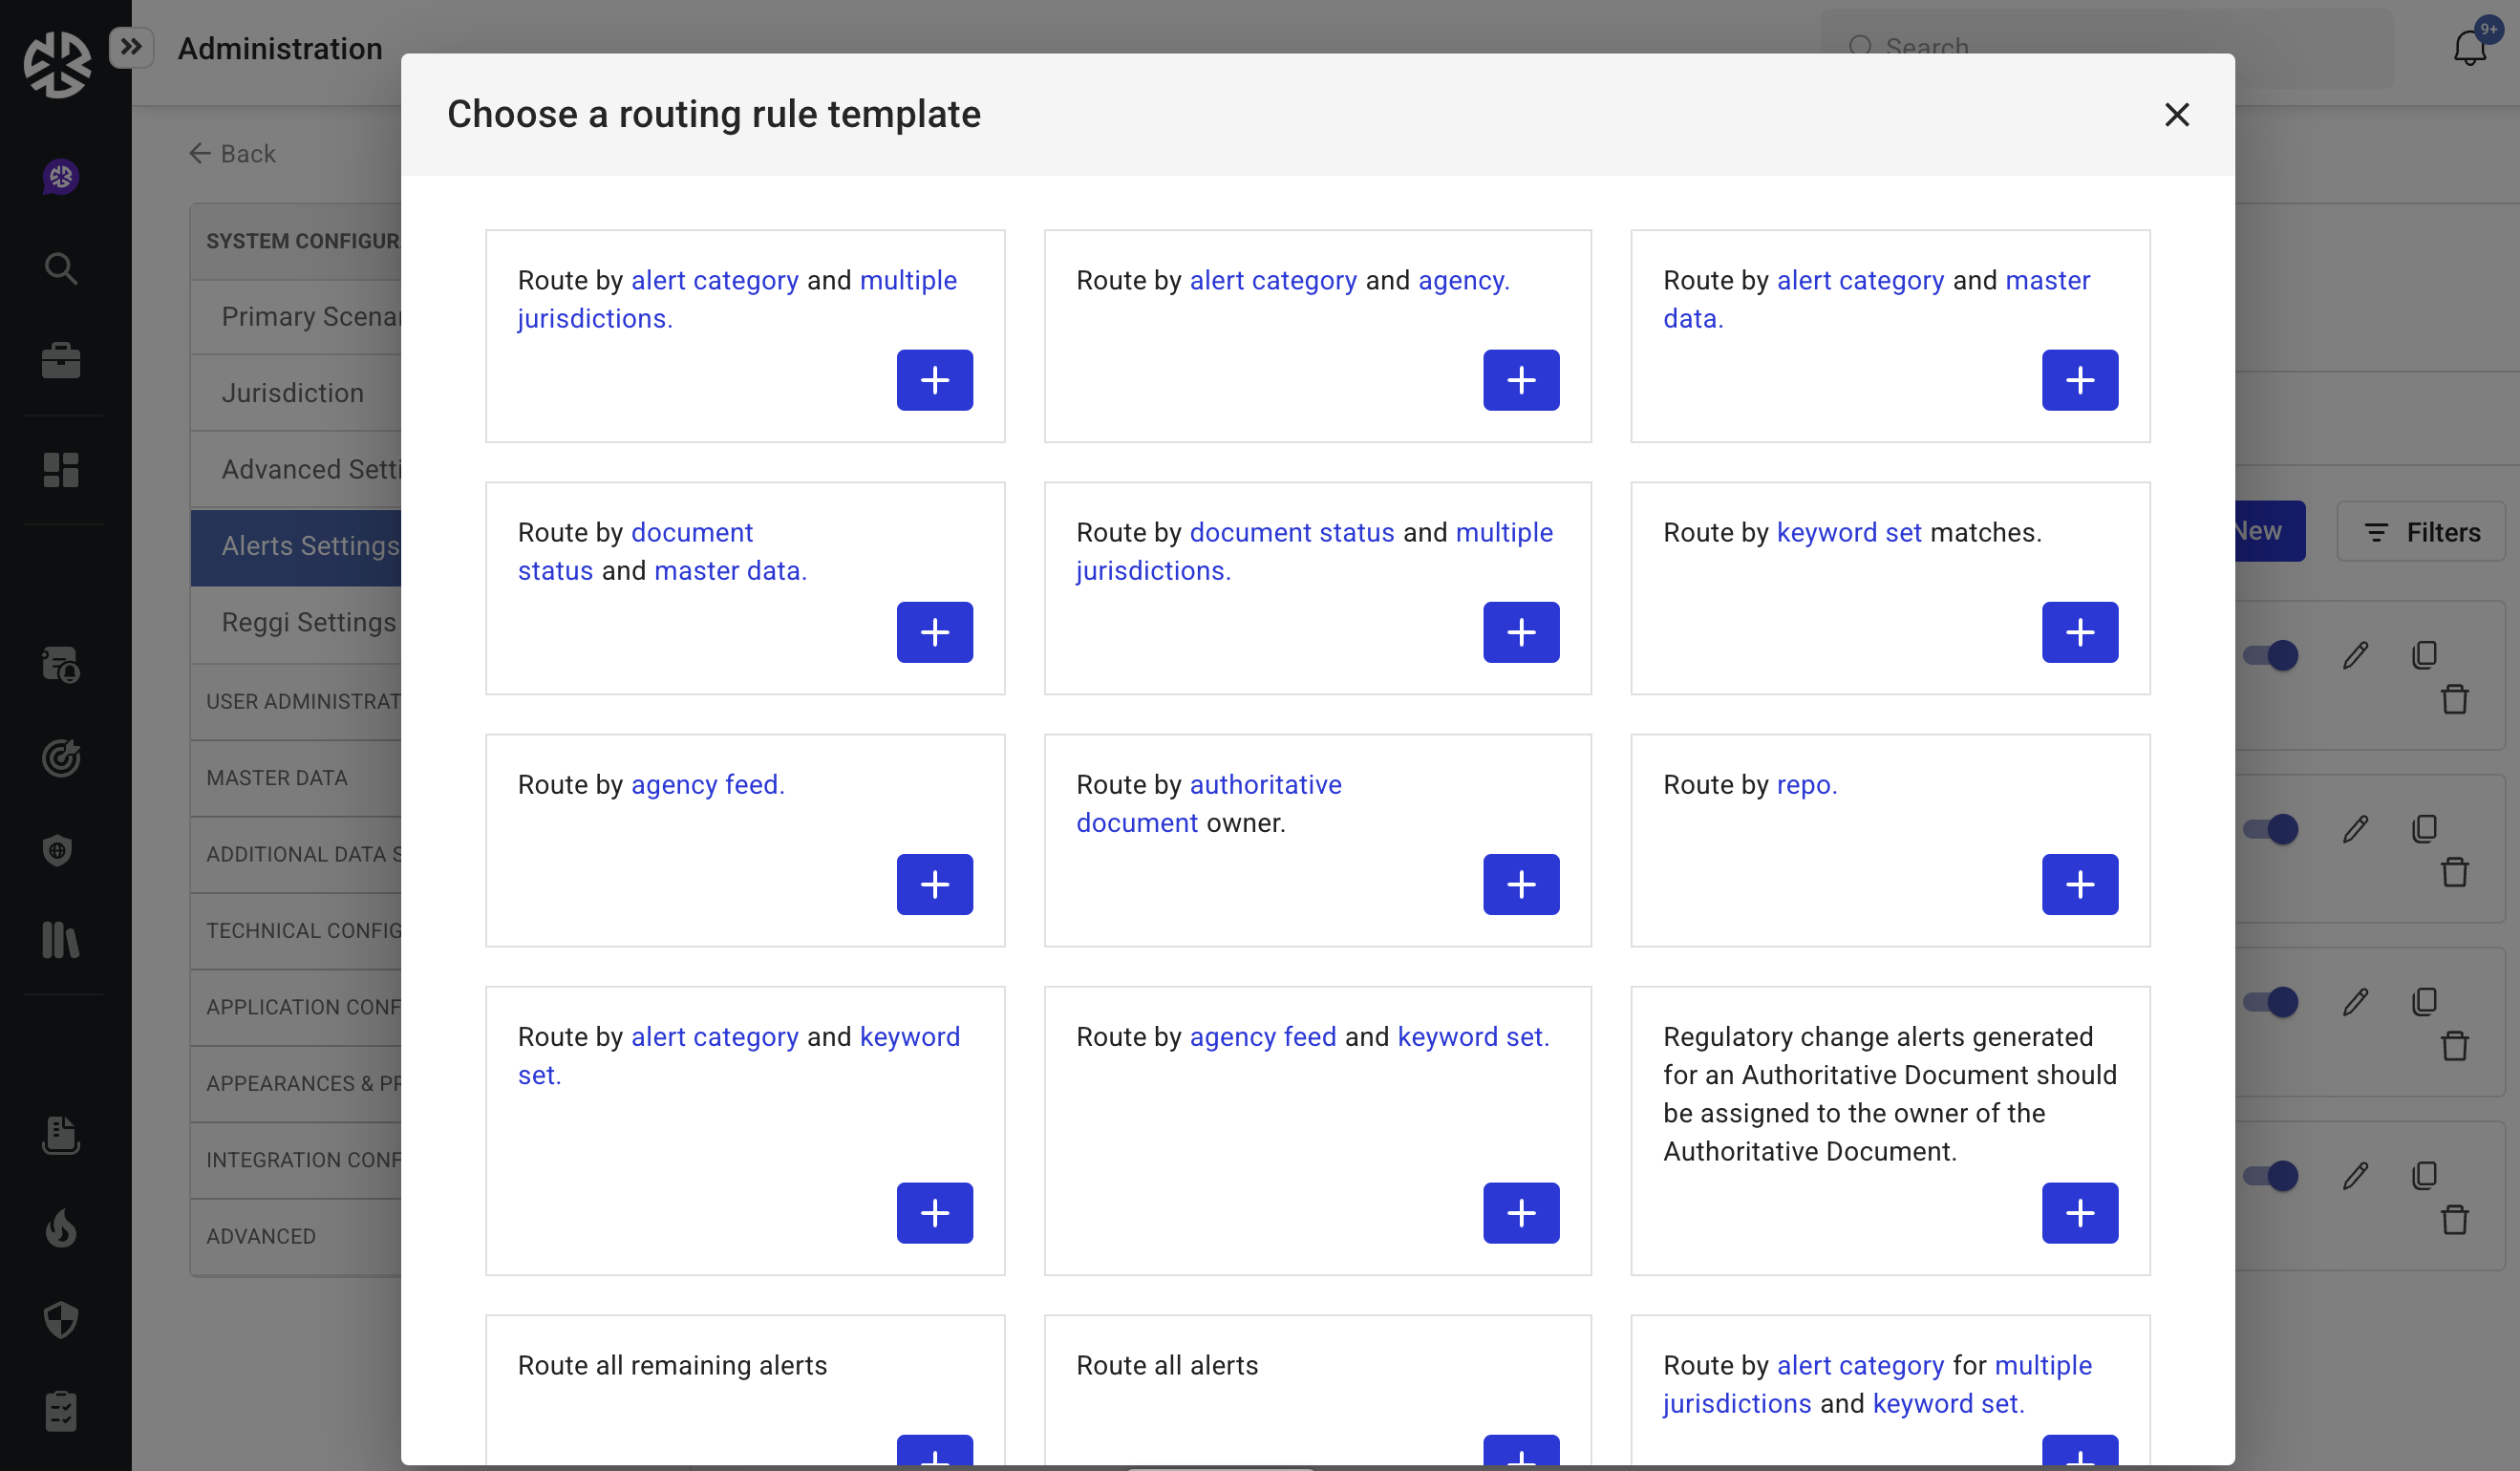
Task: Add the 'keyword set matches' routing template
Action: coord(2079,632)
